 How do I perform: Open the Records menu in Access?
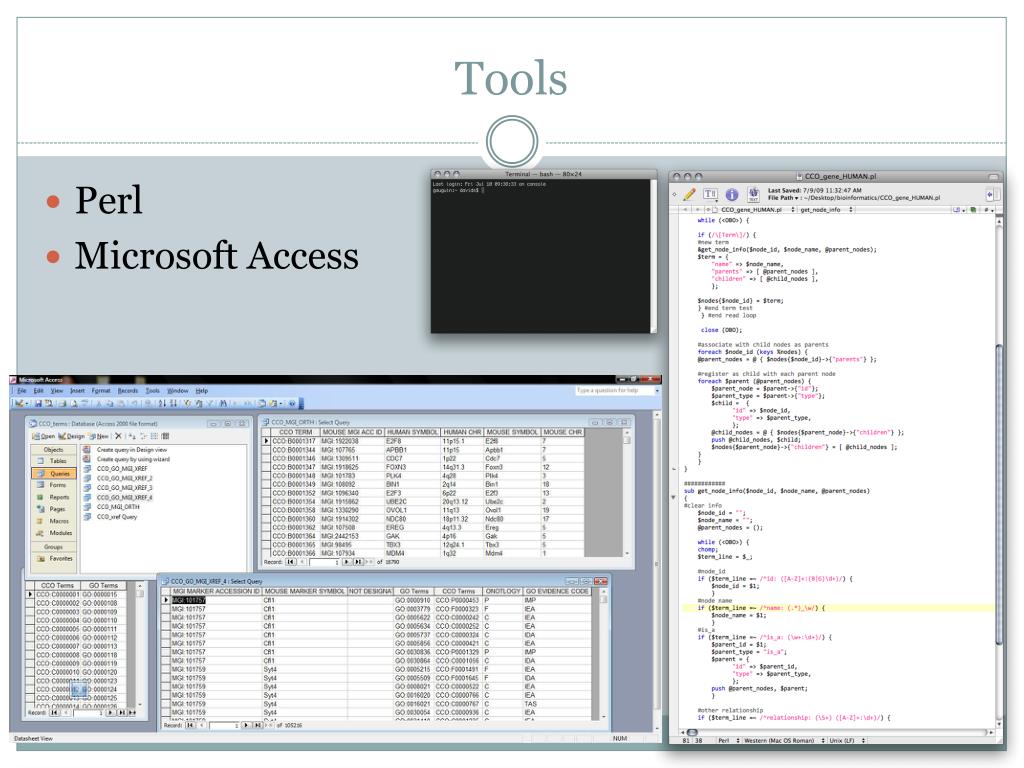(x=128, y=391)
